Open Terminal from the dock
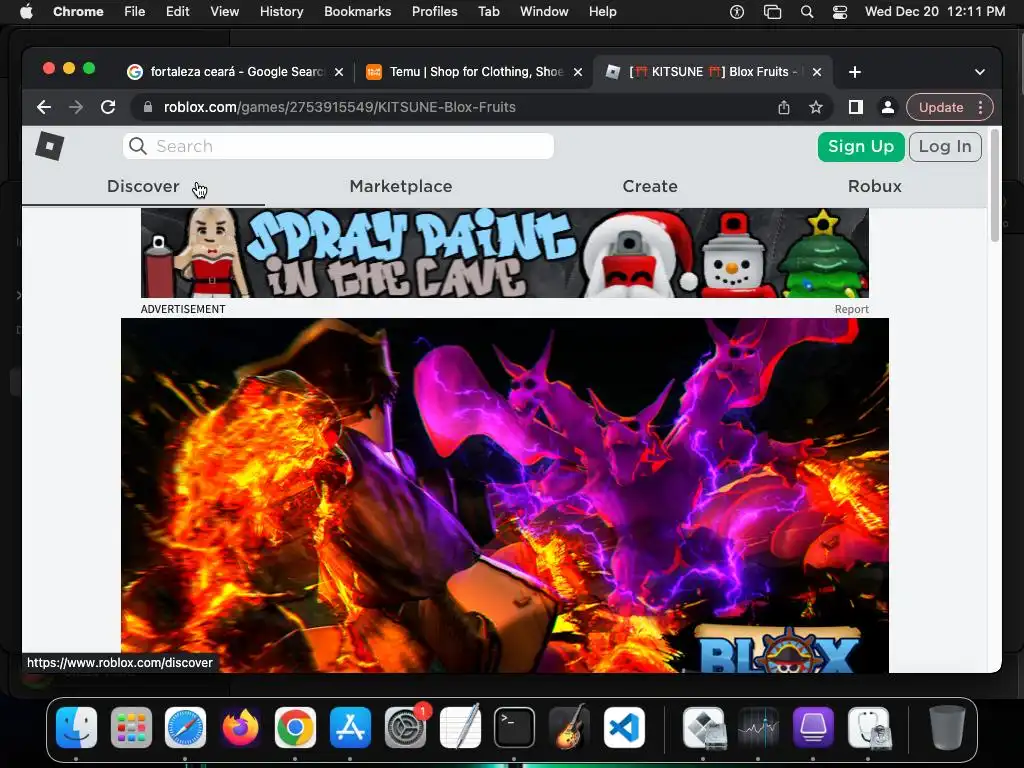Screen dimensions: 1024x768 pyautogui.click(x=515, y=728)
